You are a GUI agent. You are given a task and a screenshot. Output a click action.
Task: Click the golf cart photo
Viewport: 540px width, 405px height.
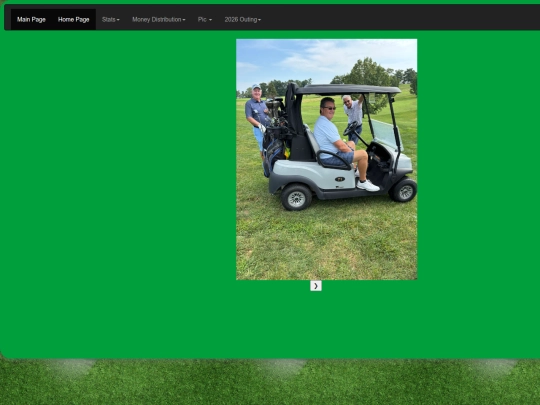(x=326, y=159)
